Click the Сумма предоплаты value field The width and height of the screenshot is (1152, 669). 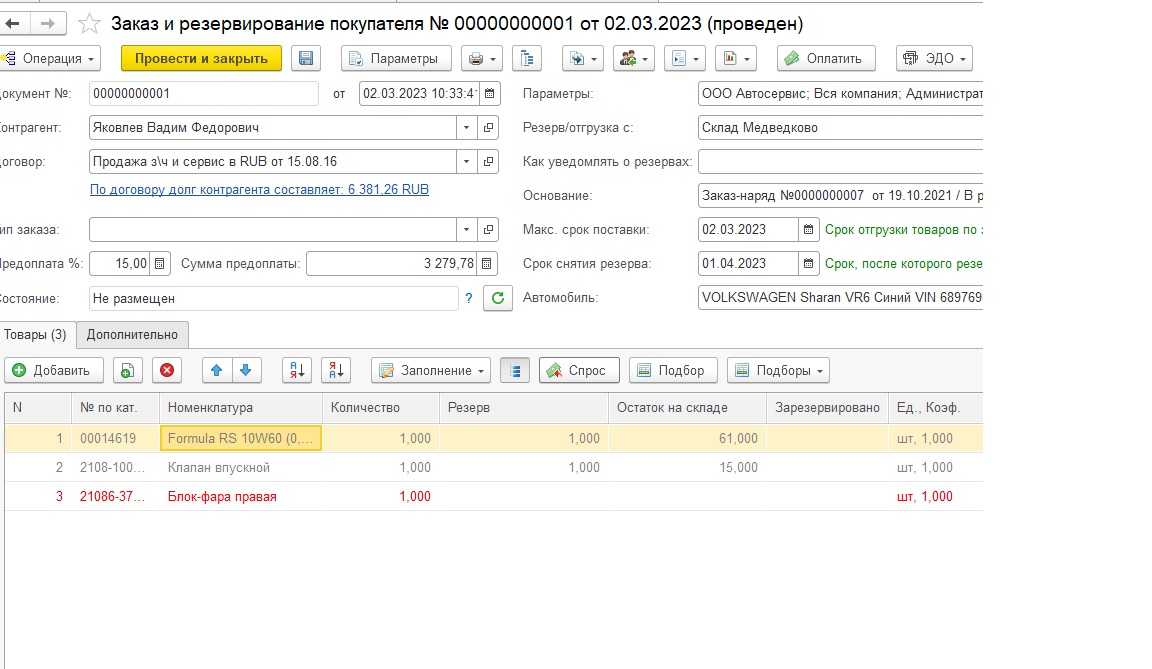pos(392,264)
